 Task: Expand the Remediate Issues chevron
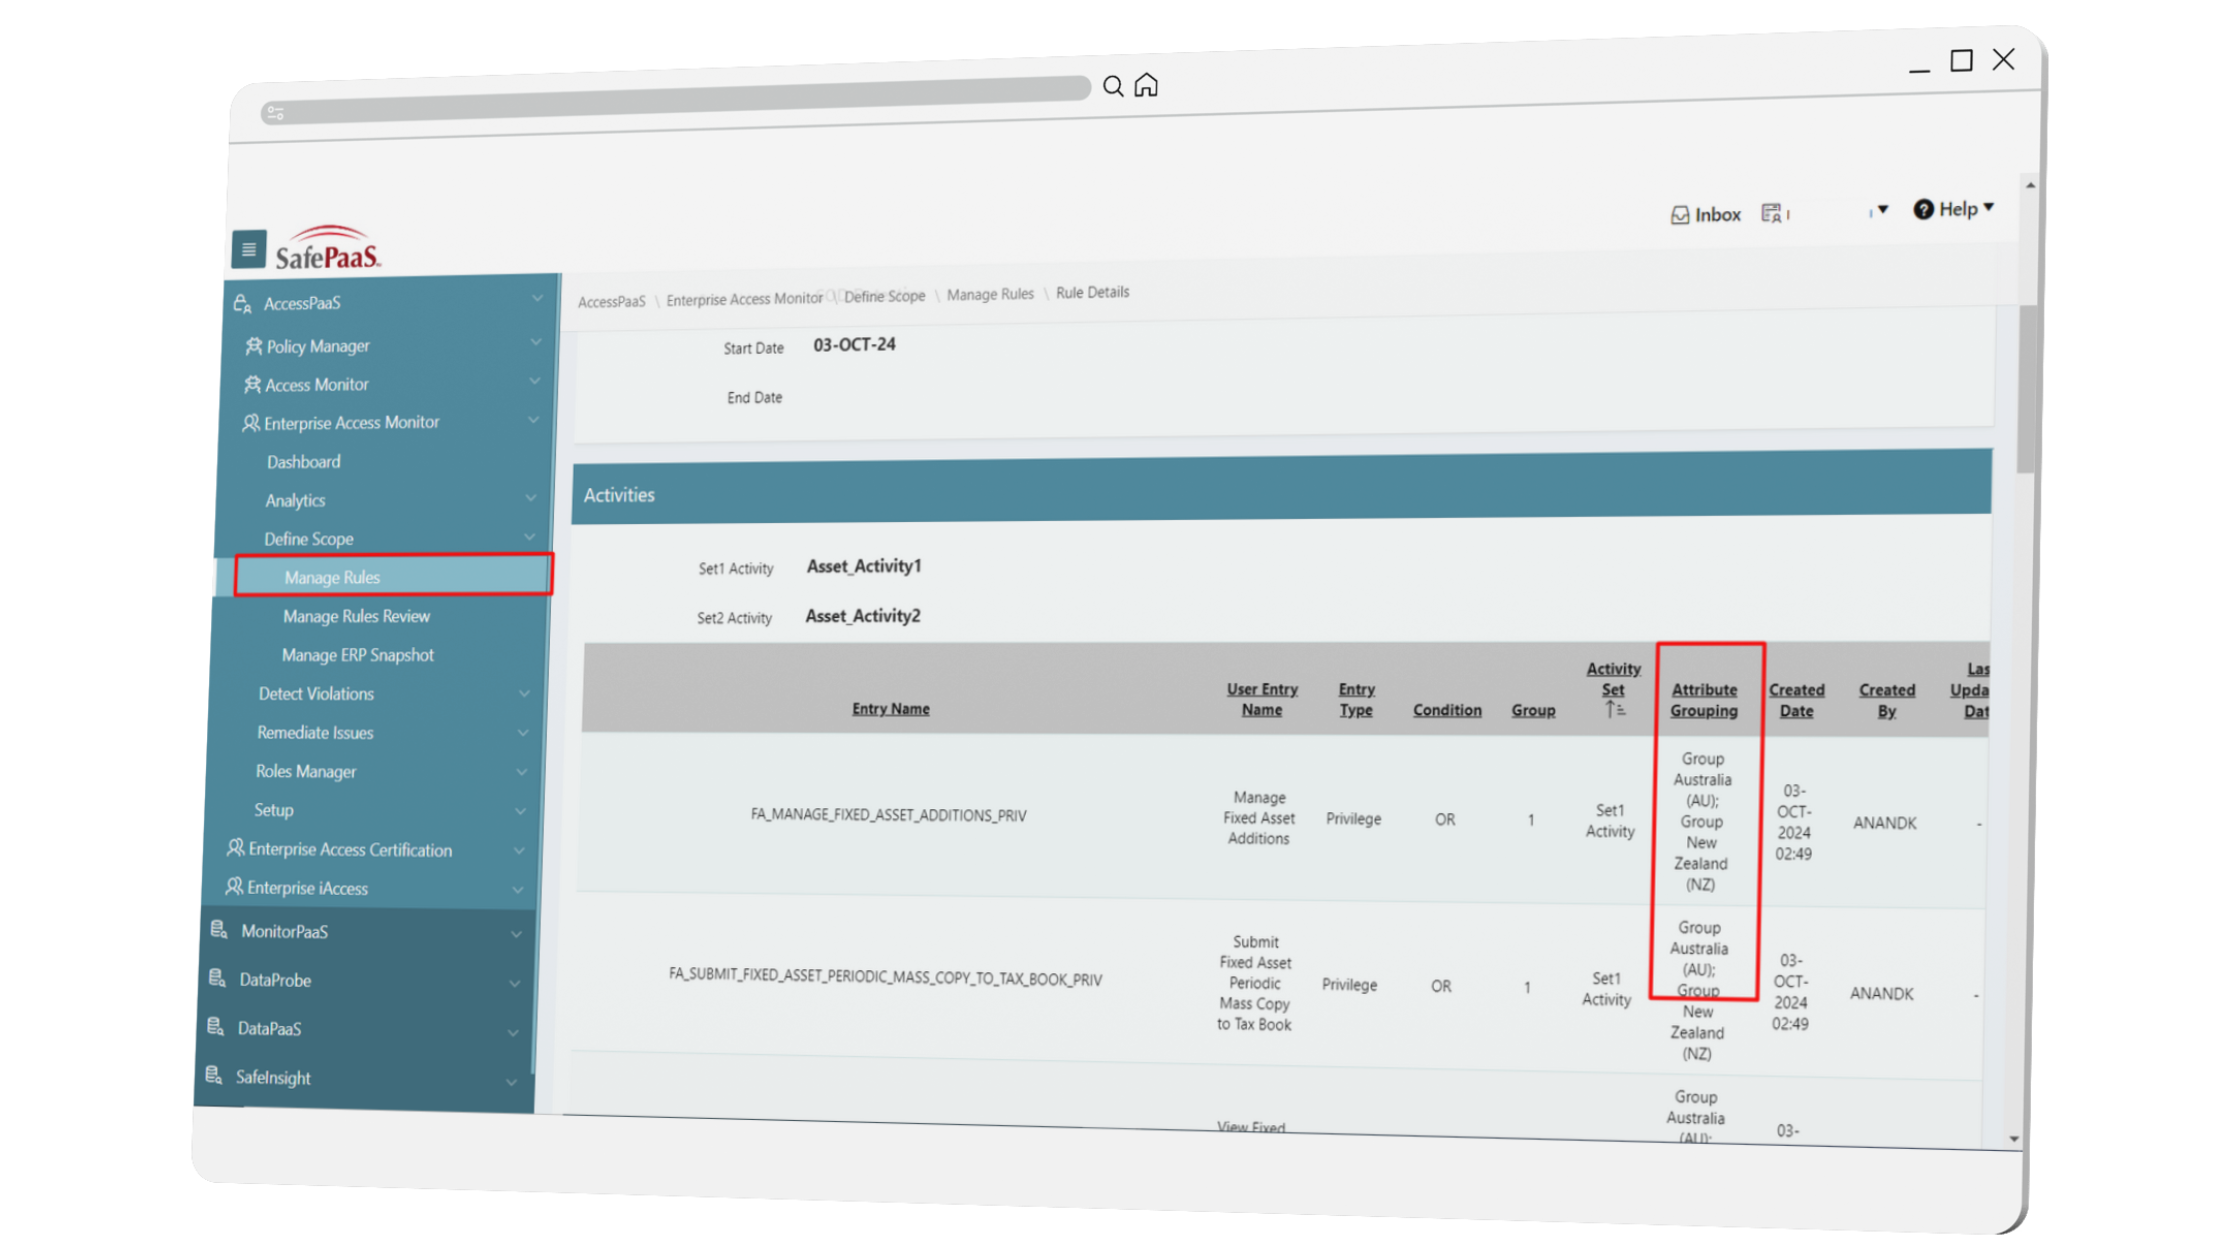click(523, 732)
